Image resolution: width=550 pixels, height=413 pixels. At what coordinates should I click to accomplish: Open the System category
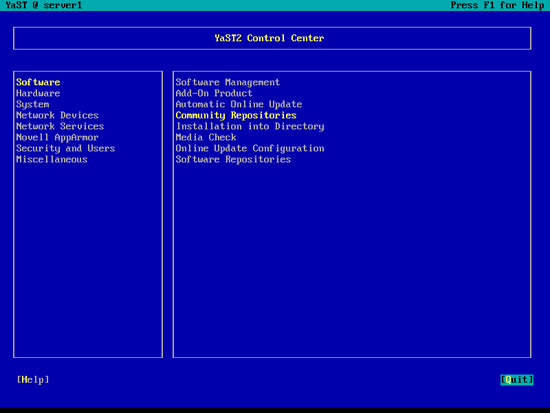[x=33, y=105]
